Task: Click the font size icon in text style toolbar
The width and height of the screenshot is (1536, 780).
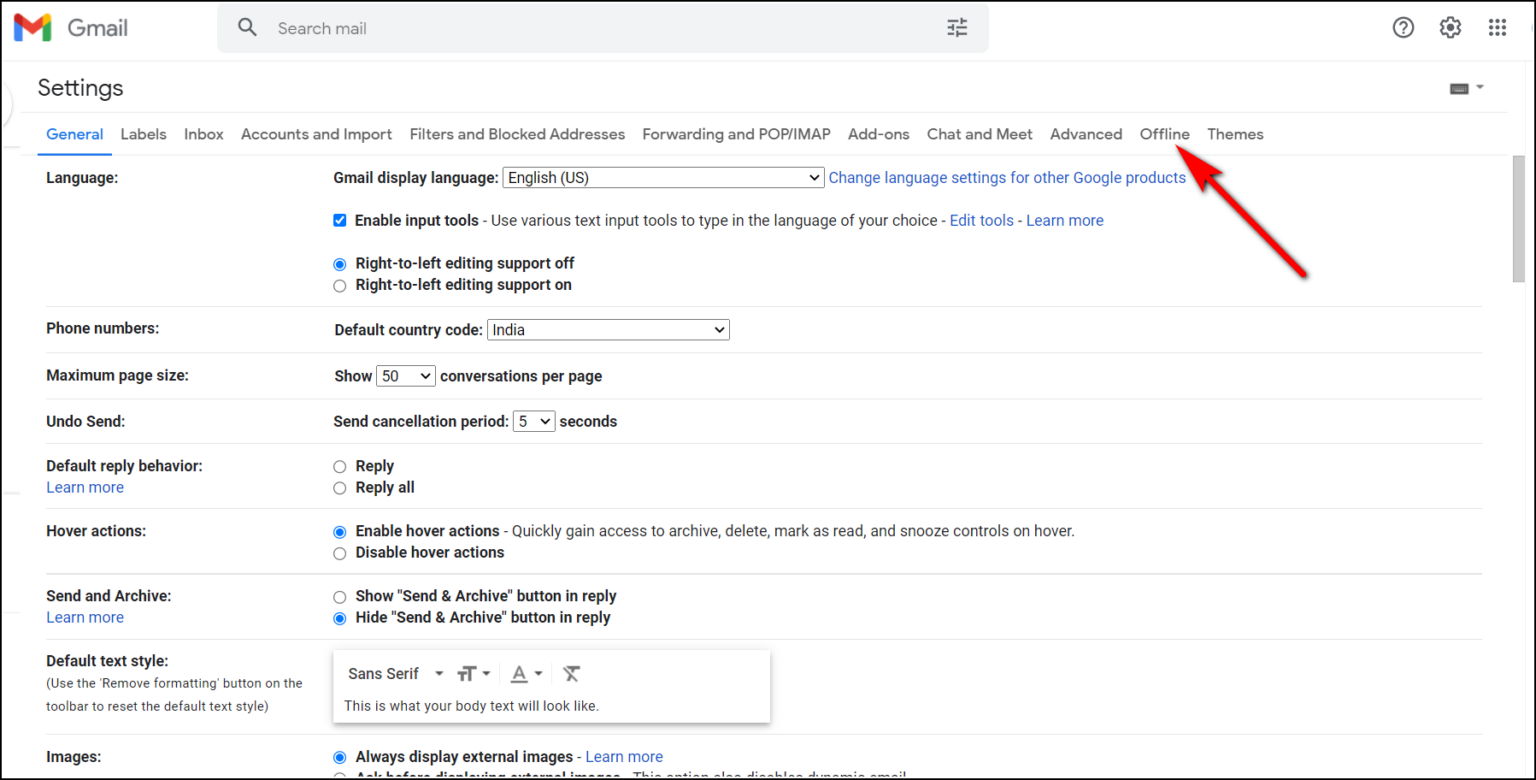Action: point(468,673)
